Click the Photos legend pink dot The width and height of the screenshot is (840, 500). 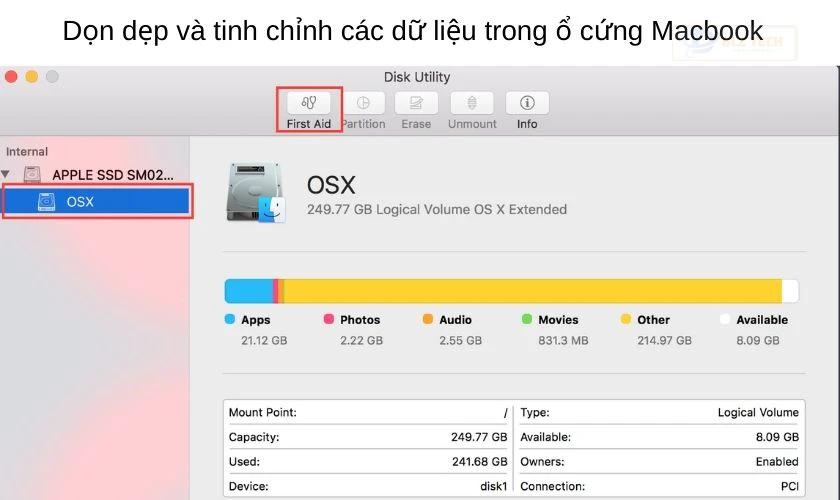(x=329, y=319)
